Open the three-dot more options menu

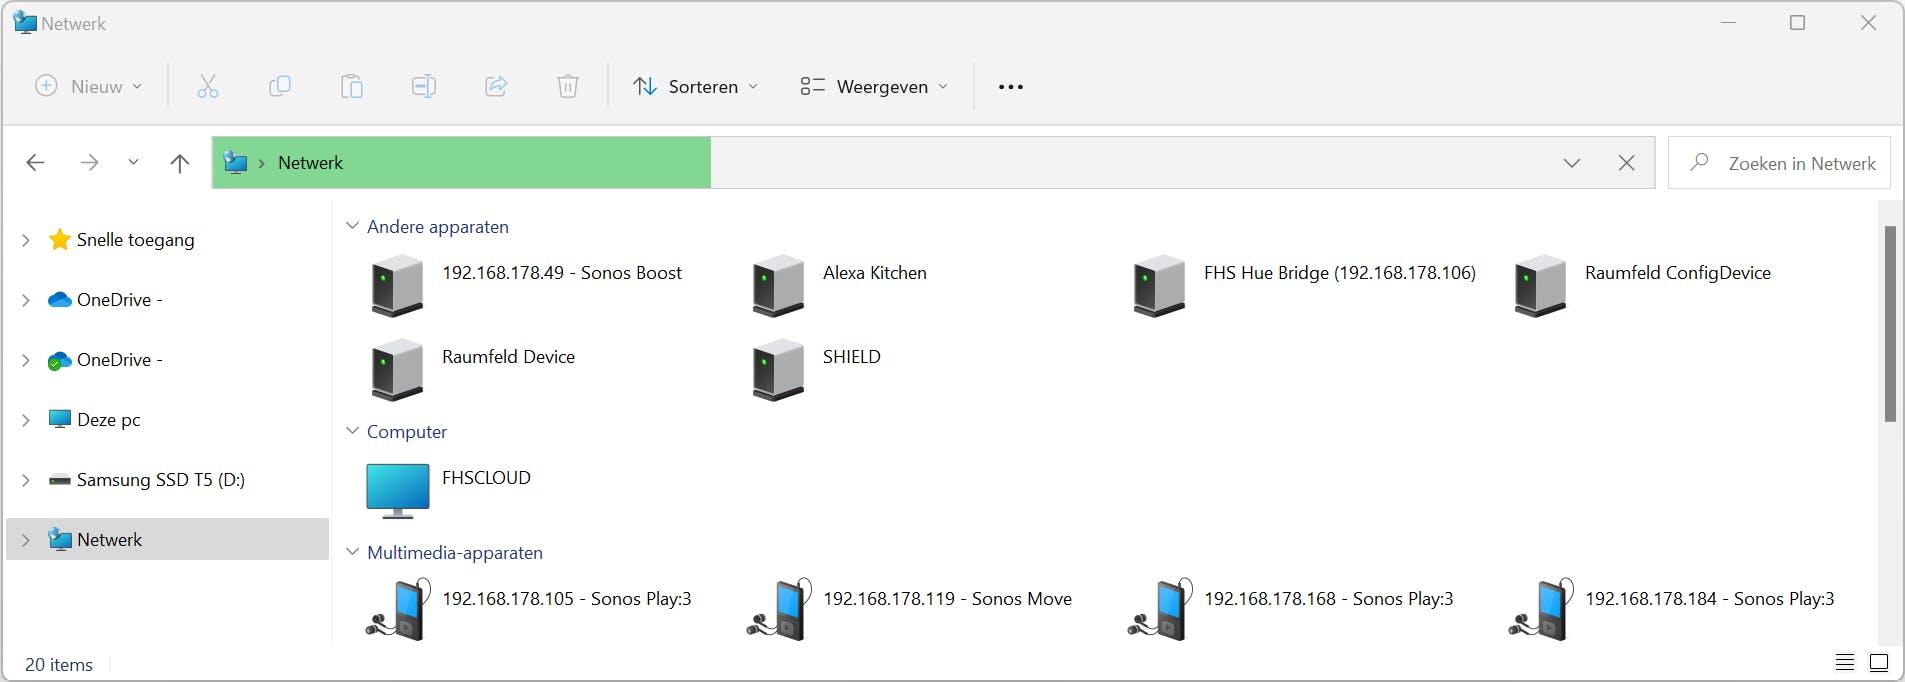click(1011, 87)
